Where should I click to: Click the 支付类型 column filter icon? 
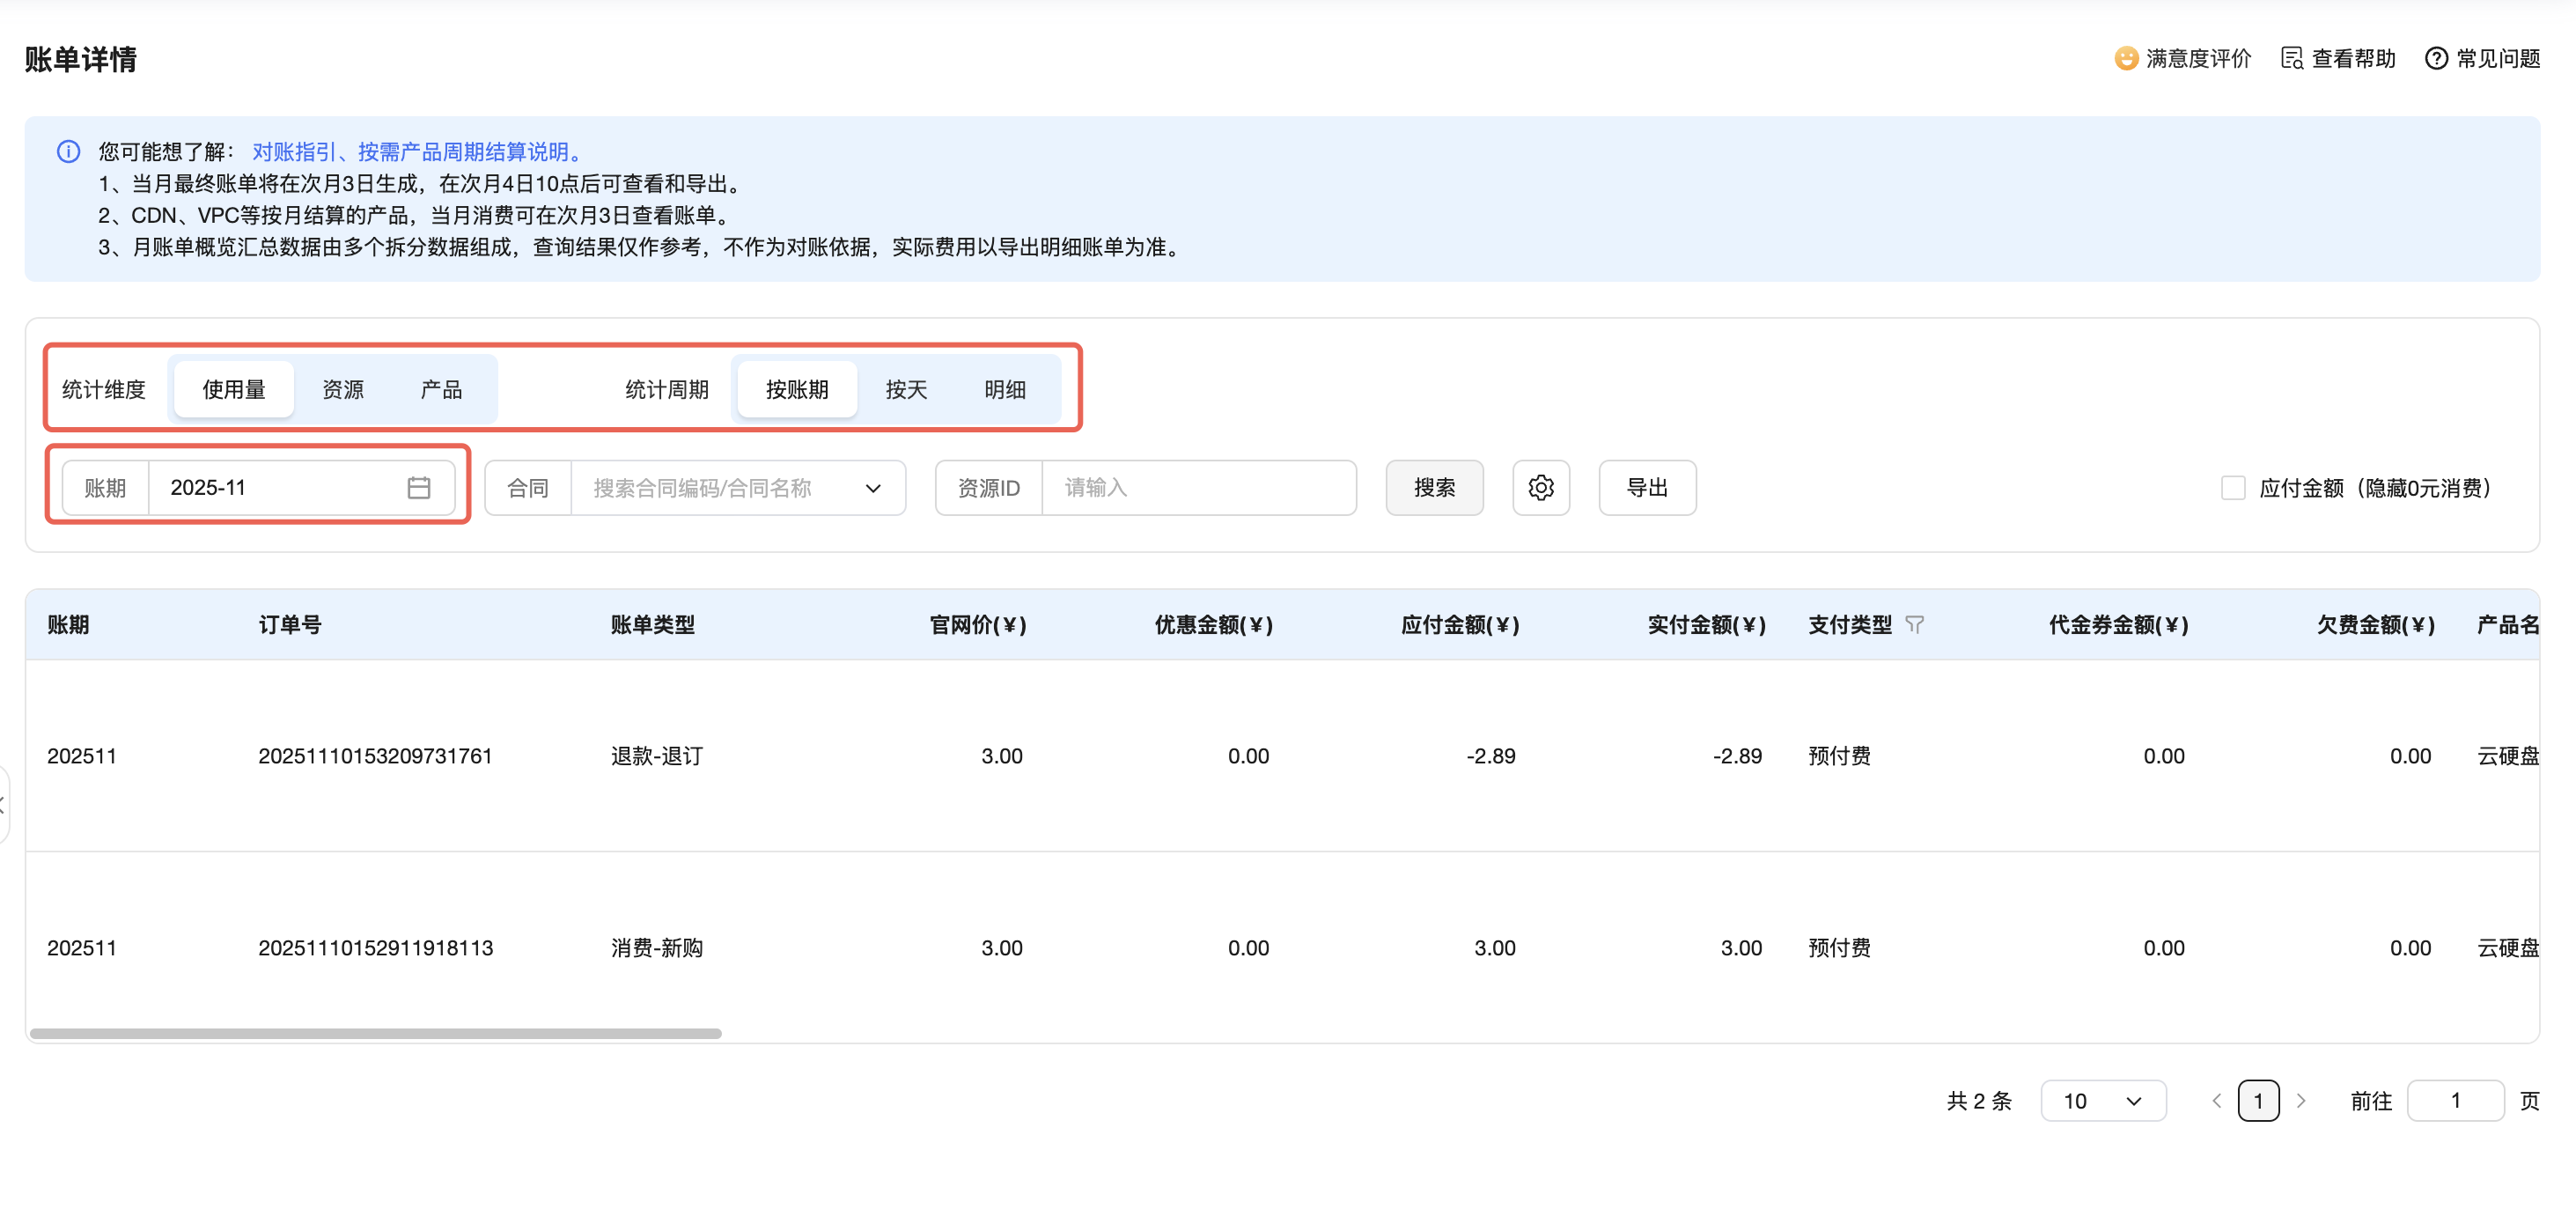(x=1914, y=625)
